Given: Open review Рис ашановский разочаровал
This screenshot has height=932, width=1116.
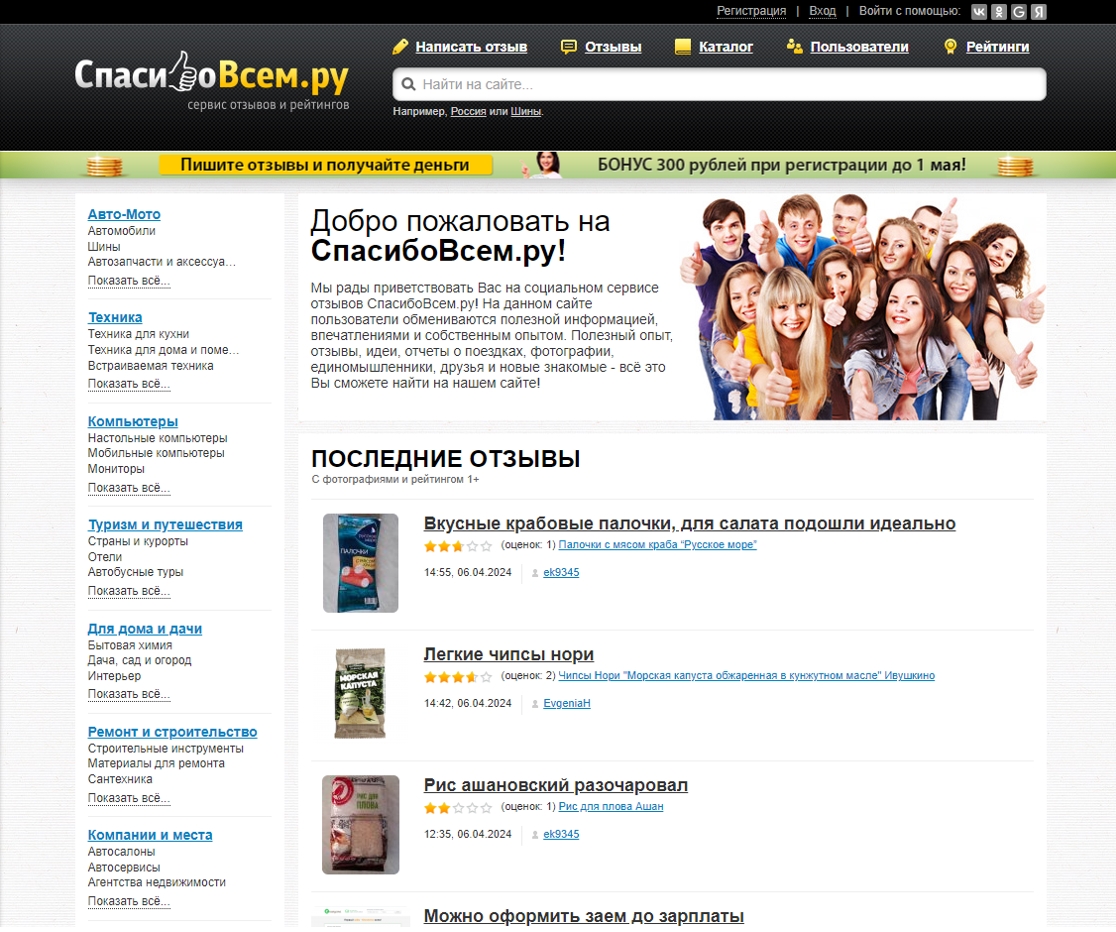Looking at the screenshot, I should coord(555,786).
